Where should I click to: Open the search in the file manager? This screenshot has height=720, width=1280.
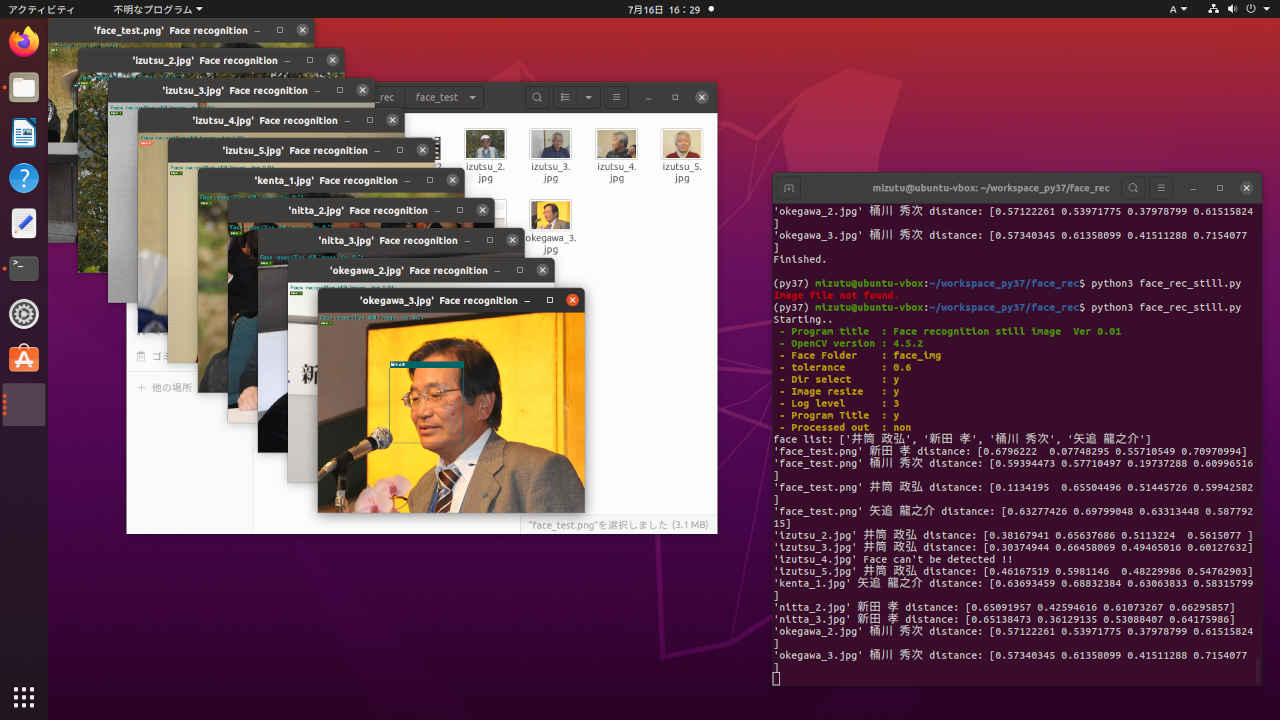pyautogui.click(x=537, y=97)
